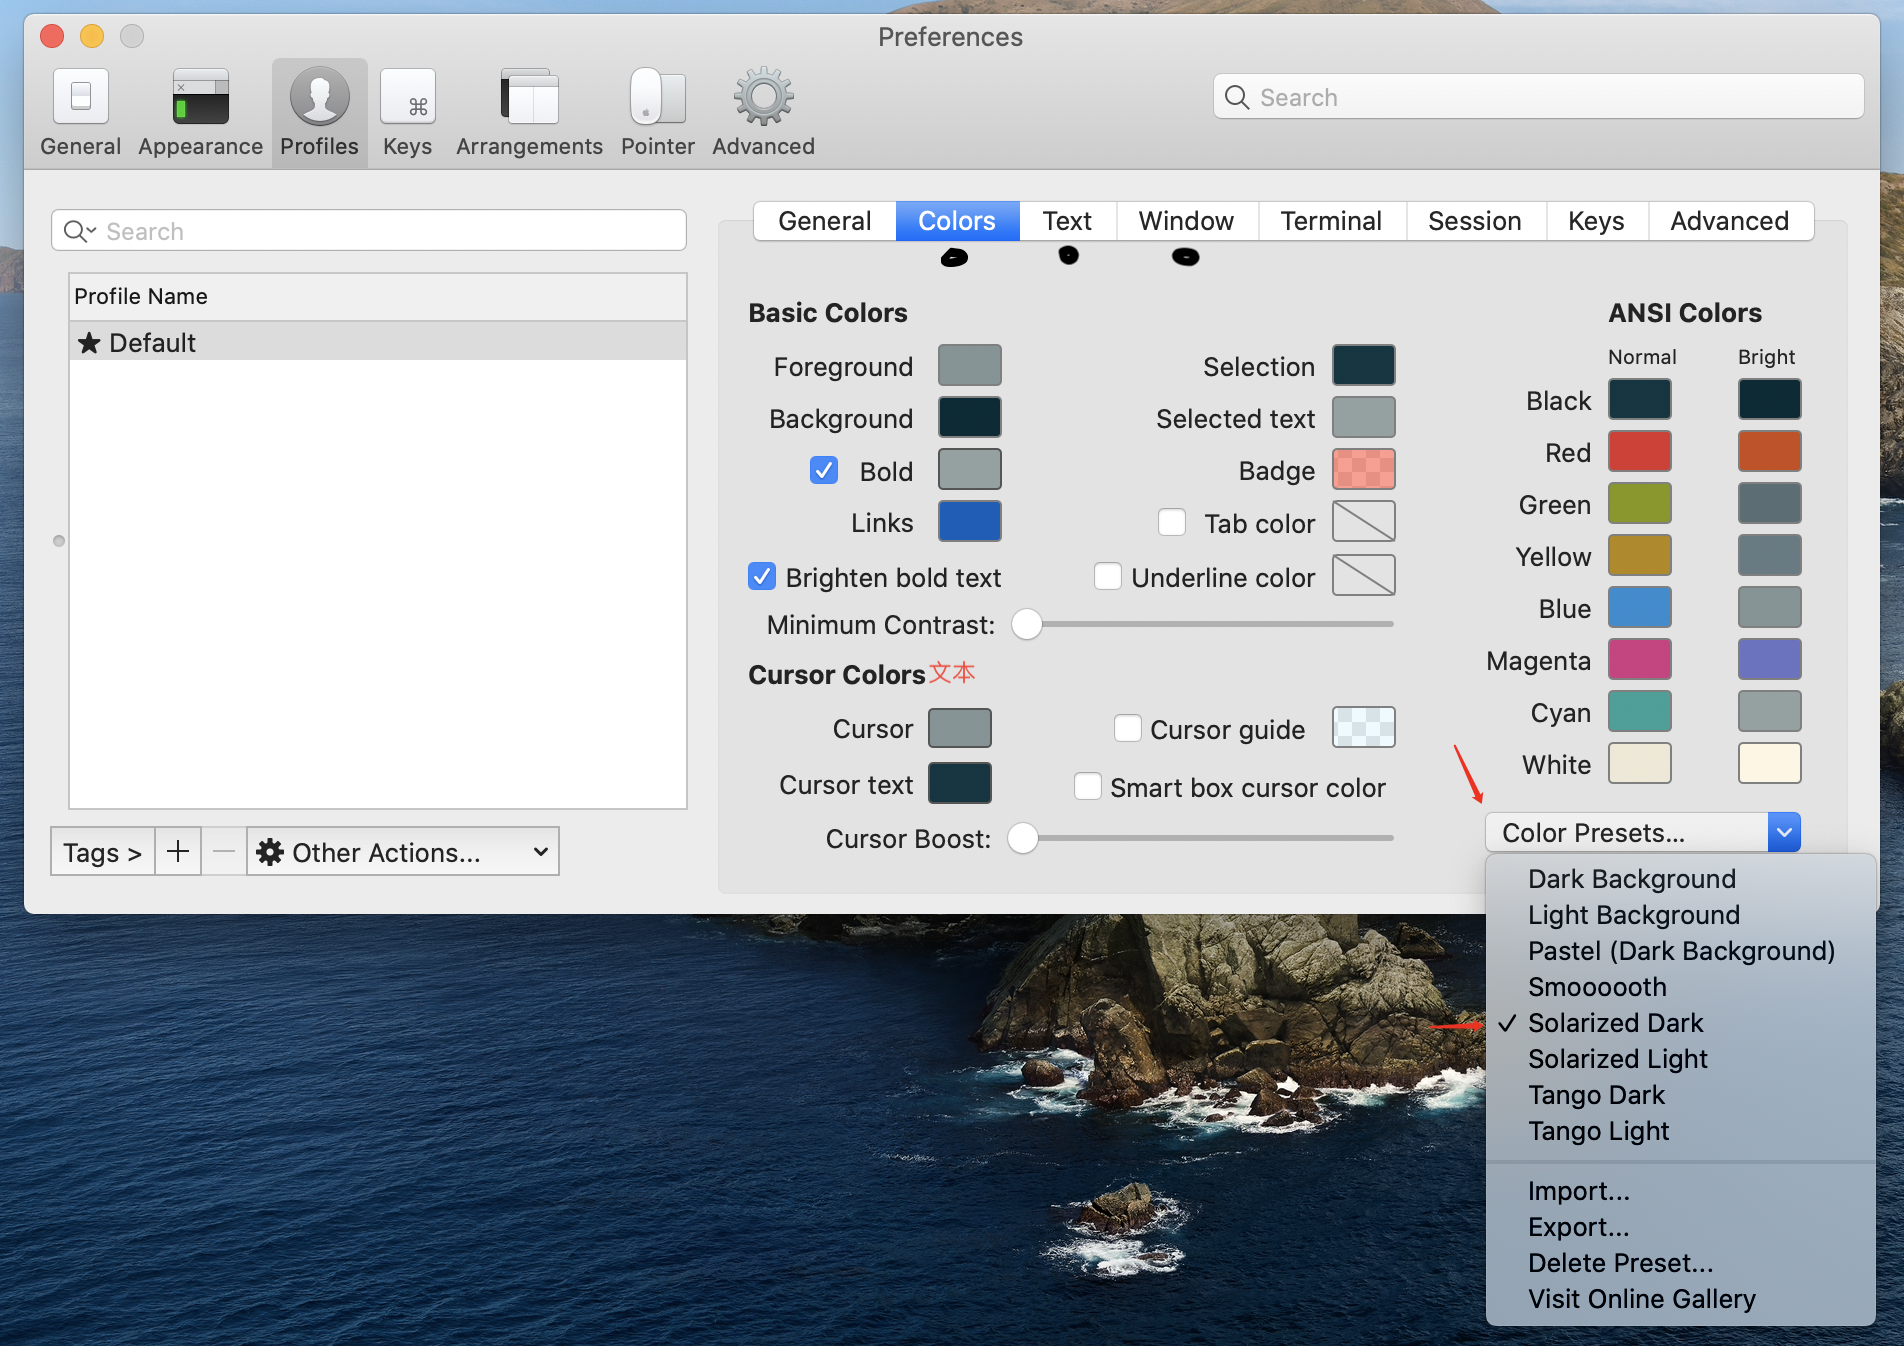The width and height of the screenshot is (1904, 1346).
Task: Uncheck the Brighten bold text checkbox
Action: 762,577
